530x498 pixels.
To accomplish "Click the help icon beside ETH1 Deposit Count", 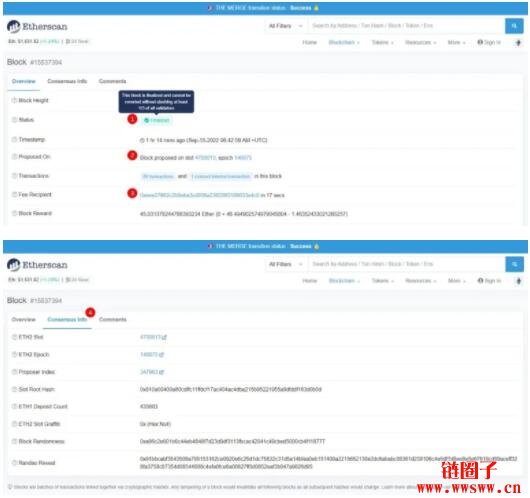I will coord(14,407).
